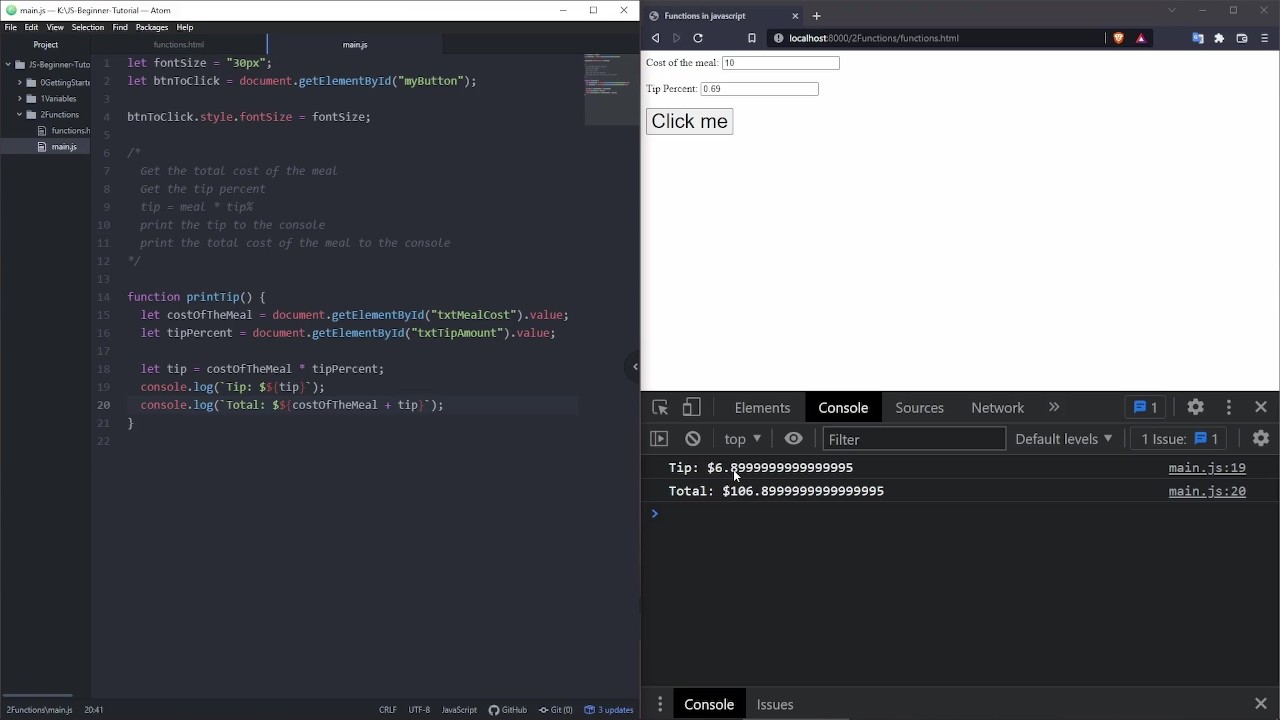Open the browser extensions puzzle icon
This screenshot has width=1280, height=720.
point(1219,38)
